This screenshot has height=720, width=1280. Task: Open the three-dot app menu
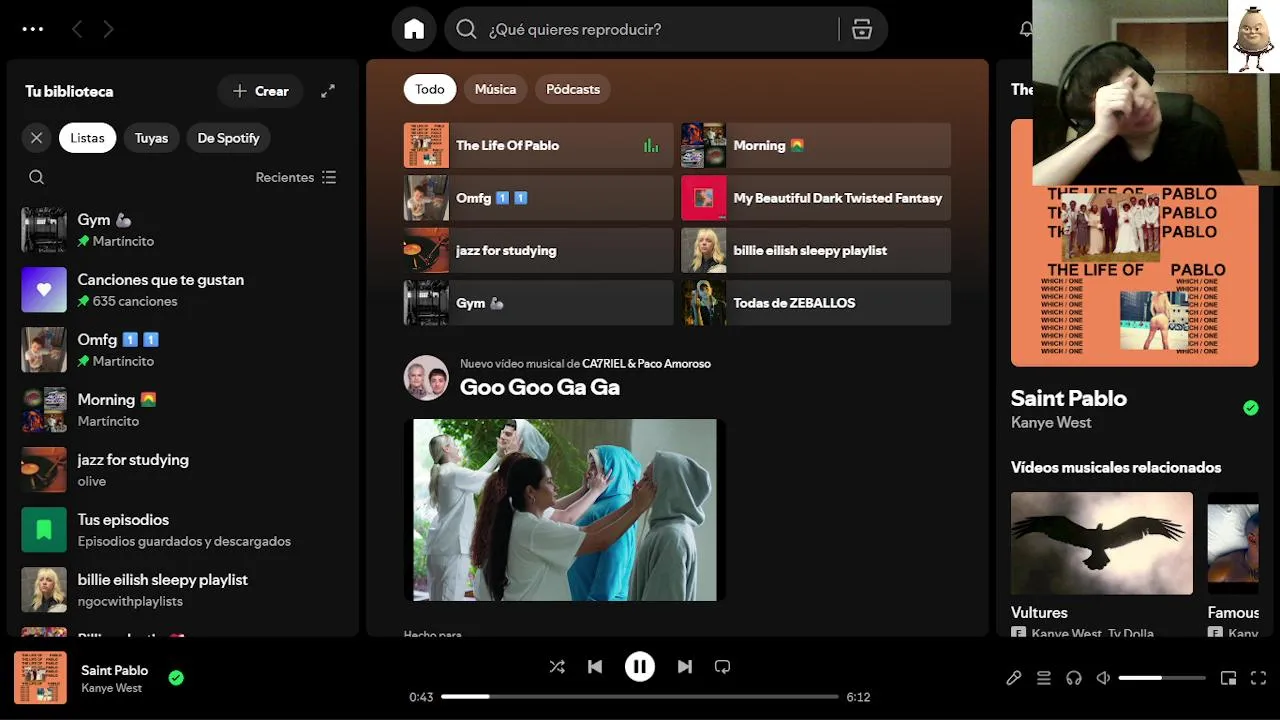coord(33,29)
